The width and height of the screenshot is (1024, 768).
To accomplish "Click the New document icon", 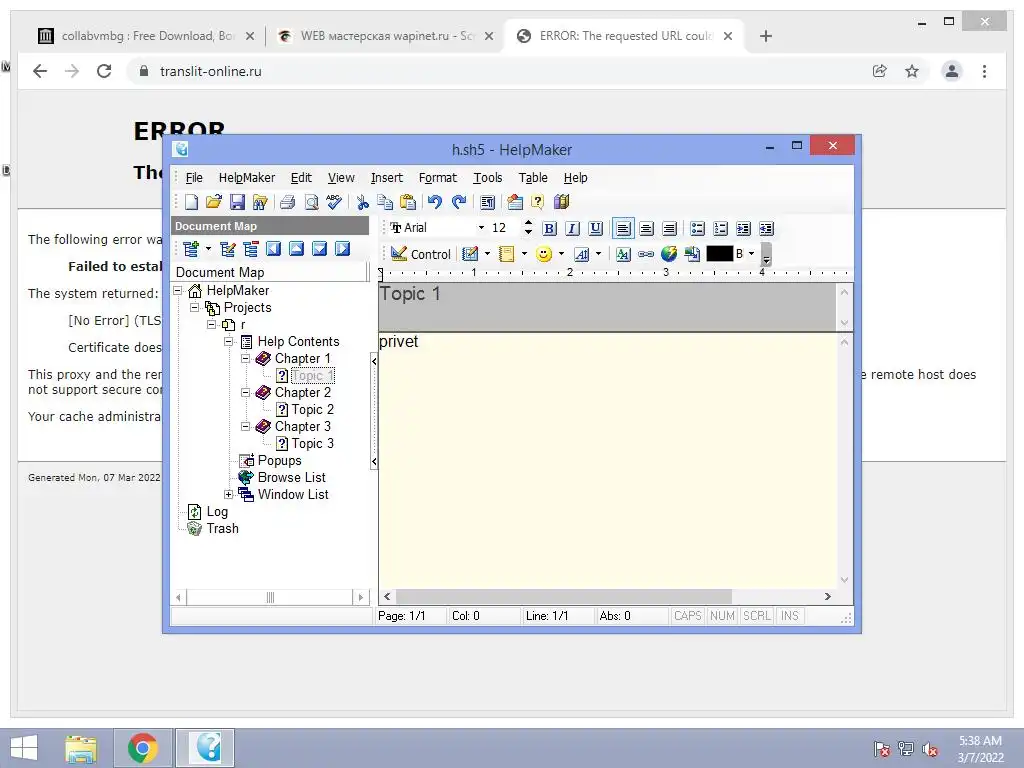I will [x=191, y=202].
